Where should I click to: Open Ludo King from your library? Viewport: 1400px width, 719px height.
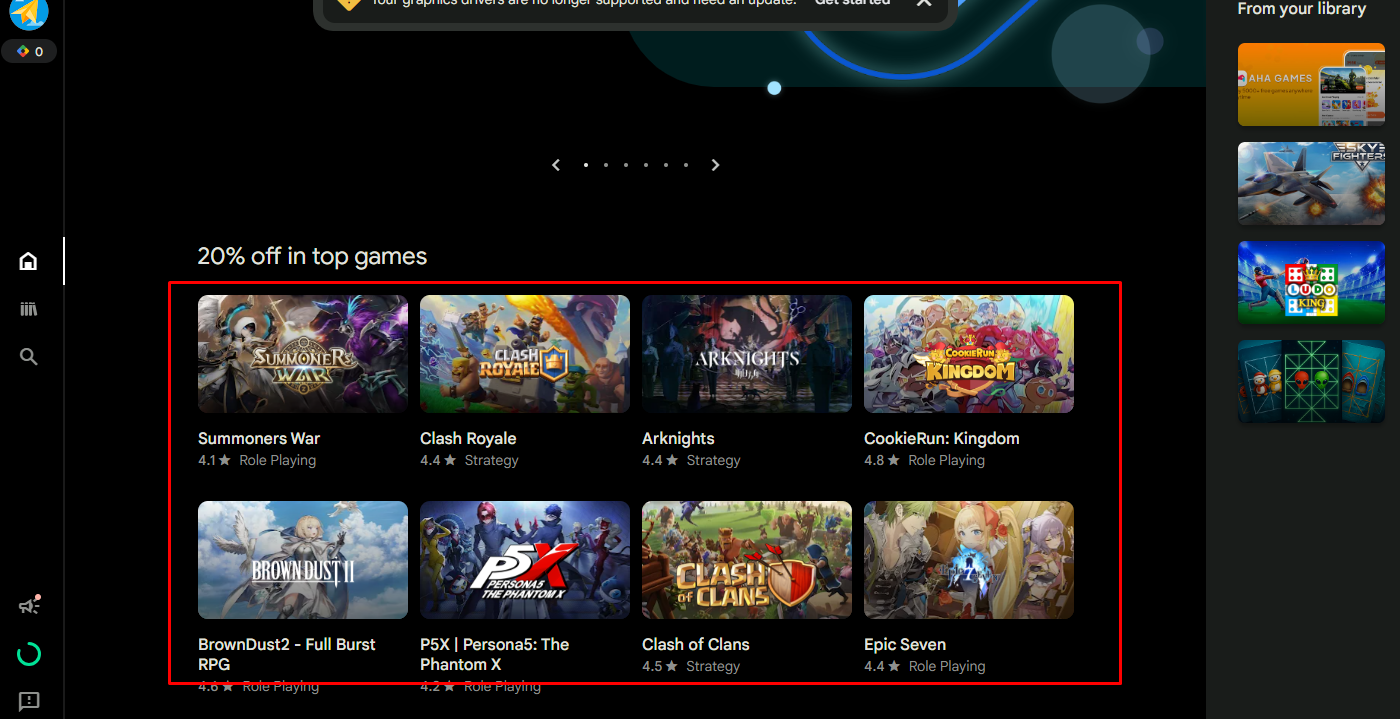(x=1310, y=282)
